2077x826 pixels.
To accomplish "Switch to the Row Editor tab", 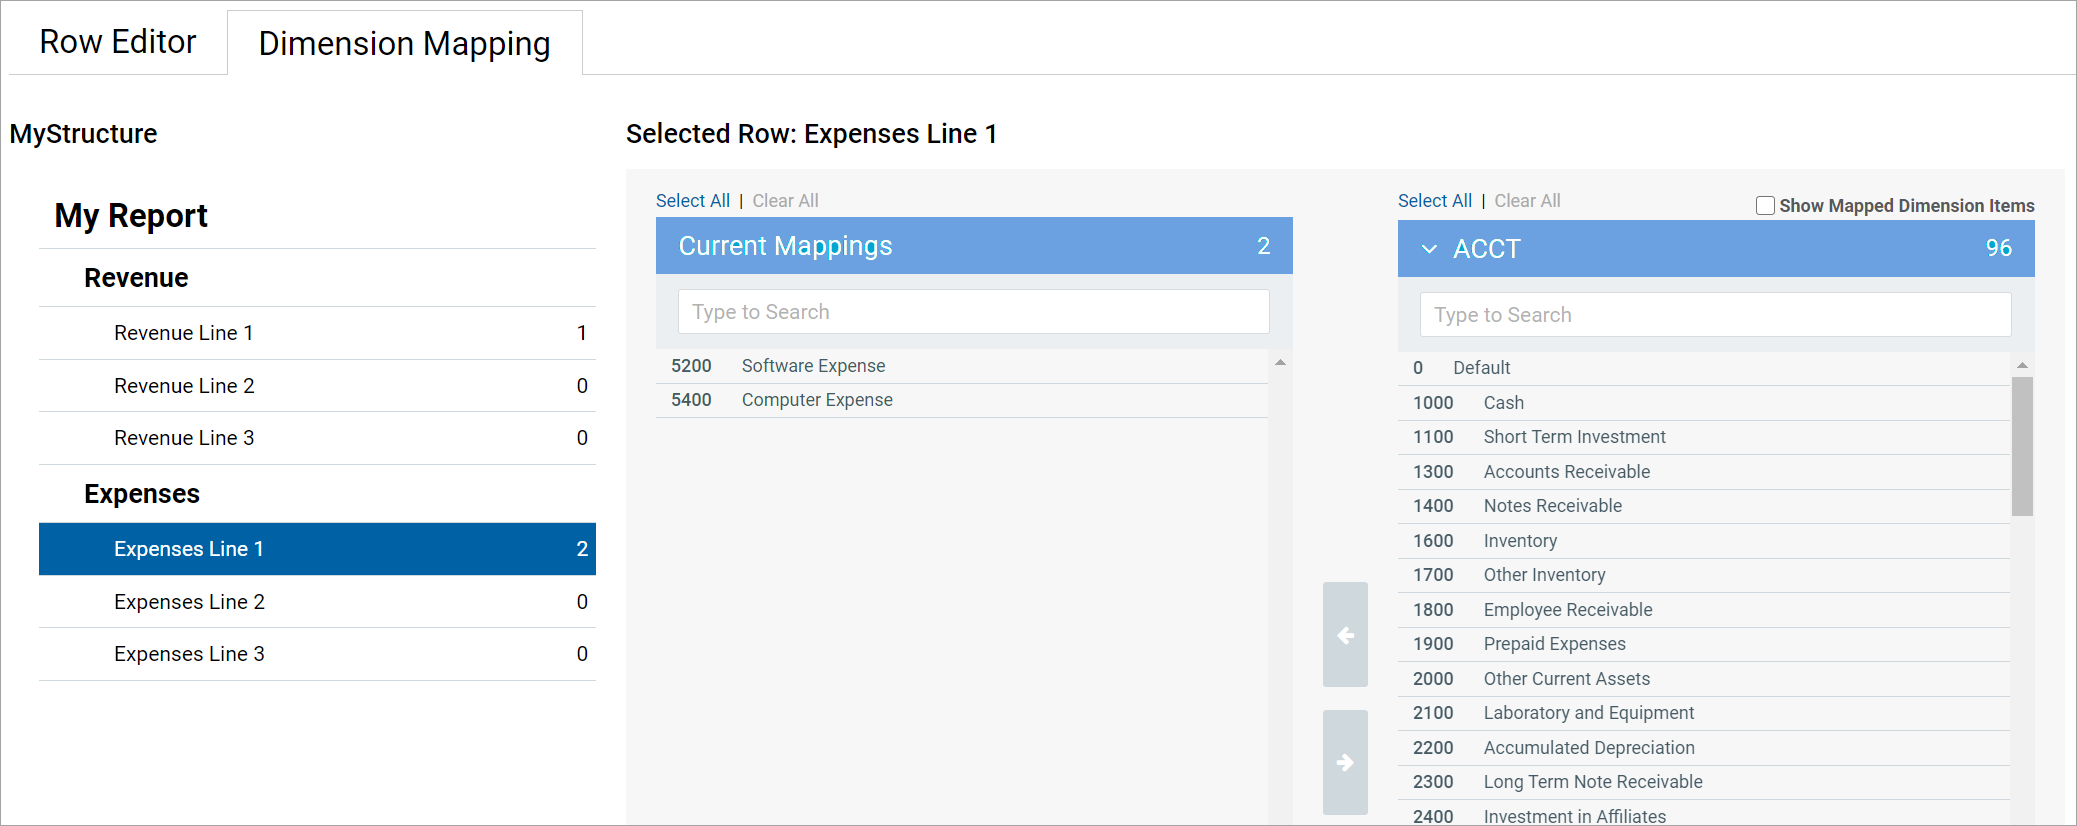I will pyautogui.click(x=118, y=42).
